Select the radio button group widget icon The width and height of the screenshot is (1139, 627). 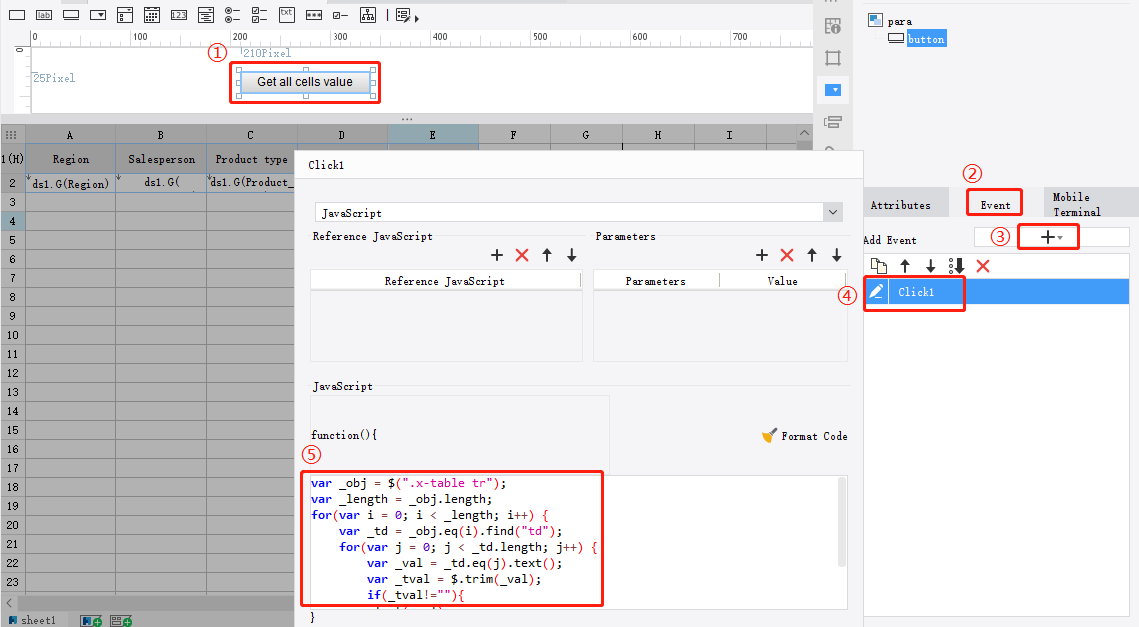point(232,15)
